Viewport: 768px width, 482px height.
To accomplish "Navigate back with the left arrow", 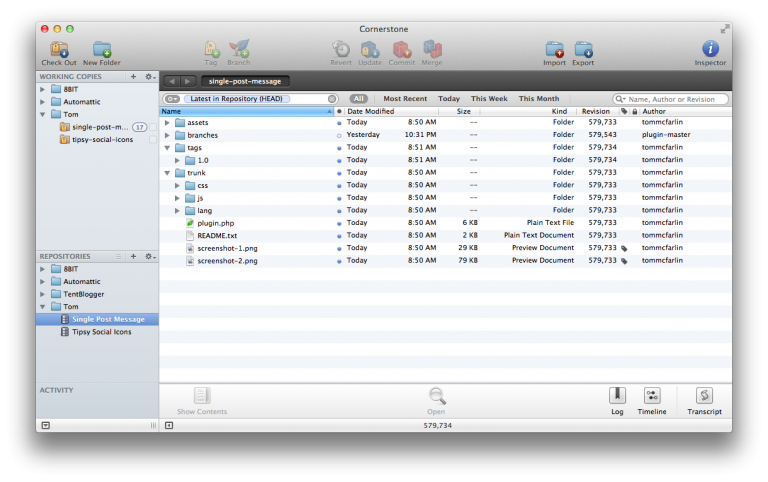I will (x=172, y=81).
